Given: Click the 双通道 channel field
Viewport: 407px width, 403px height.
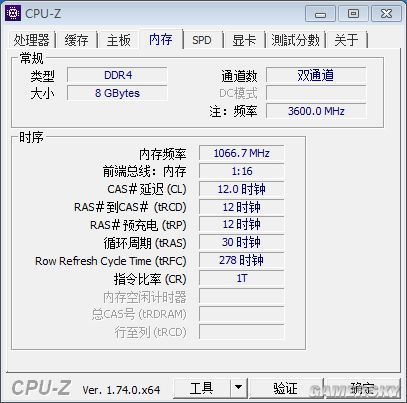Looking at the screenshot, I should pos(316,75).
